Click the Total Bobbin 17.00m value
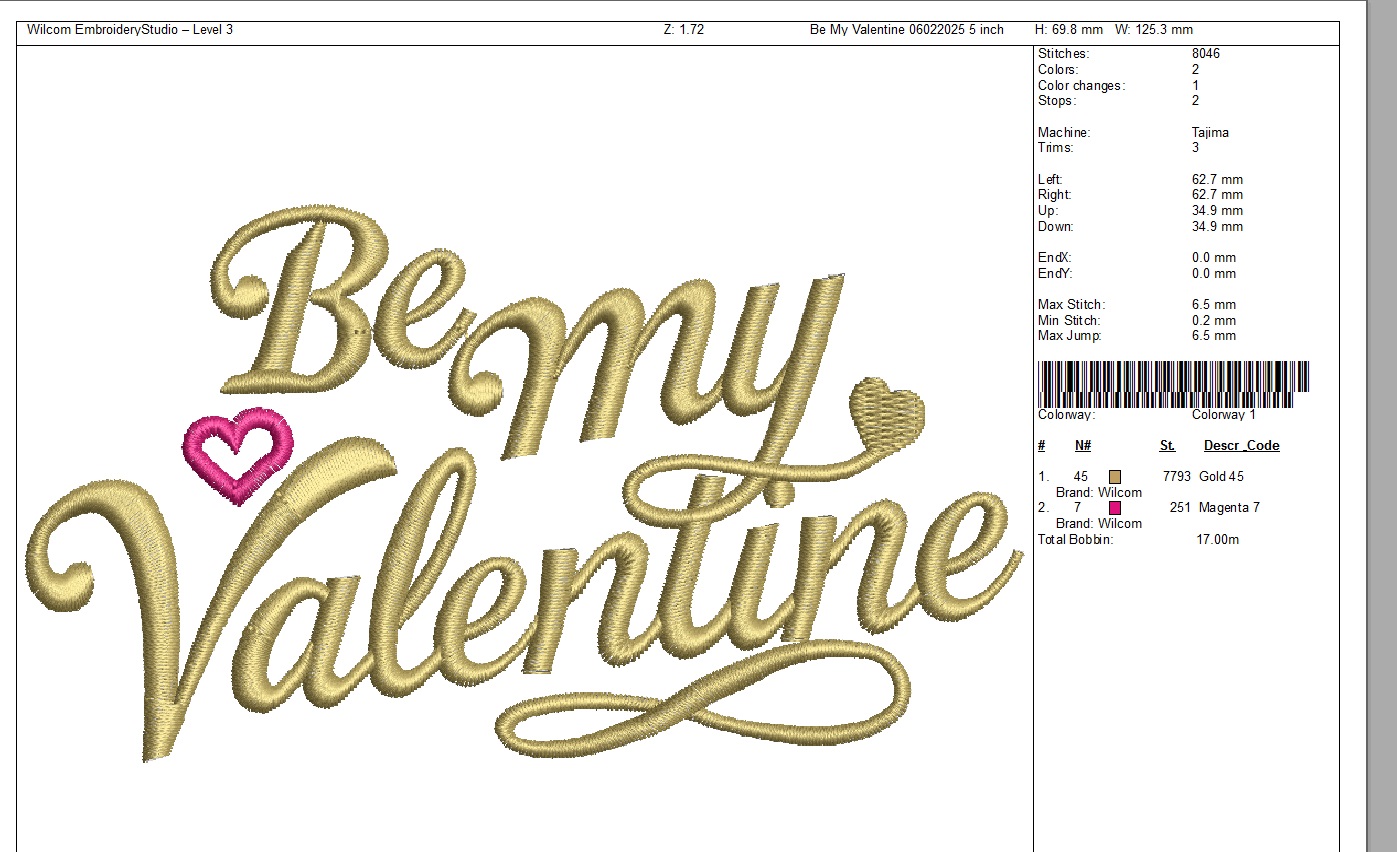The height and width of the screenshot is (852, 1397). 1217,540
